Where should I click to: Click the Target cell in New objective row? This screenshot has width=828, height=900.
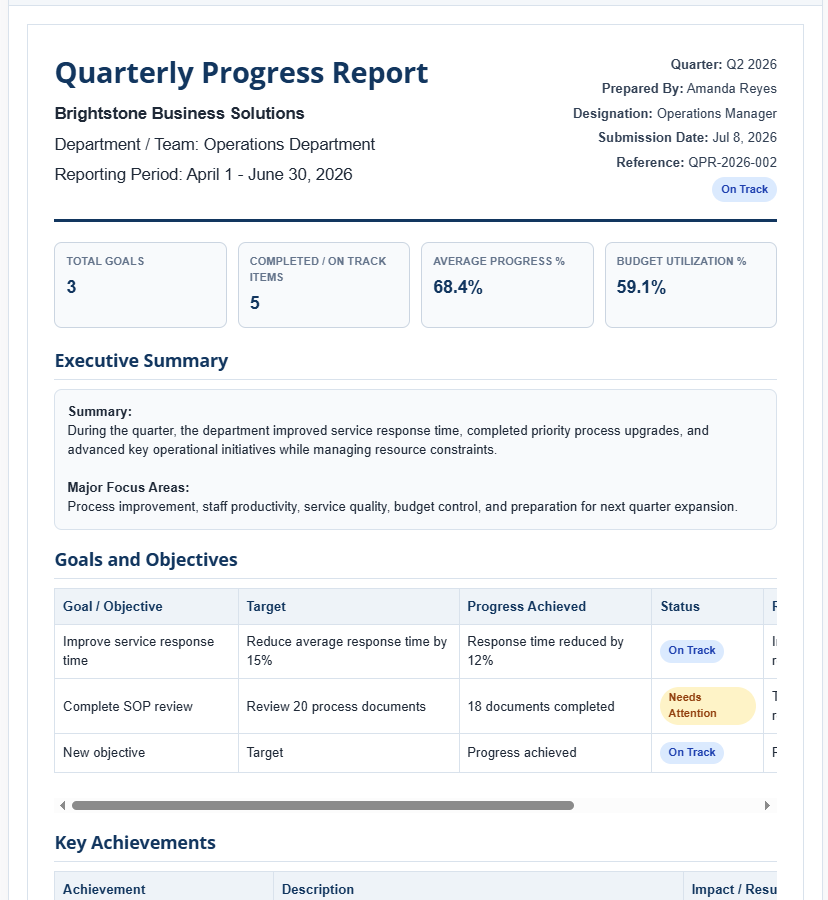[x=349, y=753]
